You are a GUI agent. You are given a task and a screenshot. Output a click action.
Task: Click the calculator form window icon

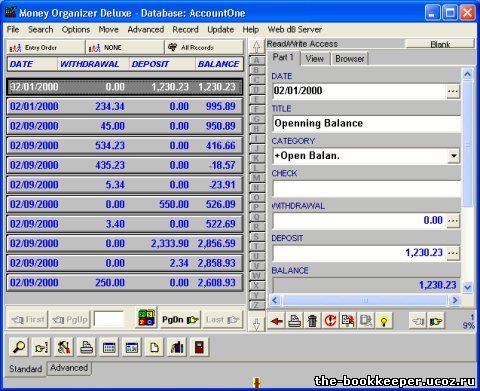point(132,347)
